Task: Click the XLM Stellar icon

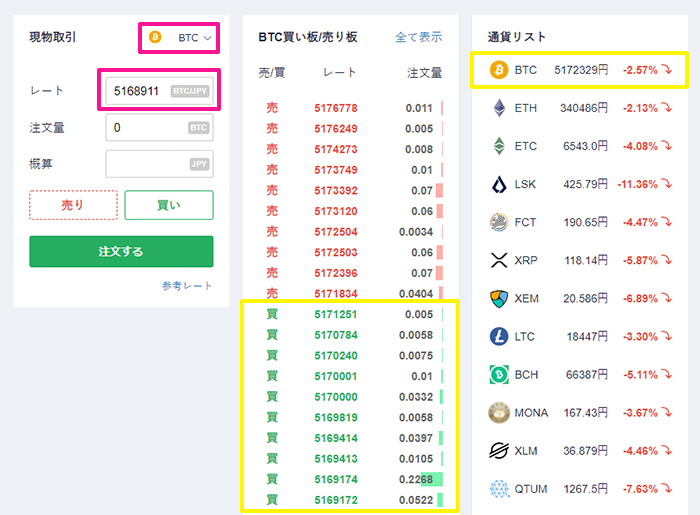Action: [x=499, y=451]
